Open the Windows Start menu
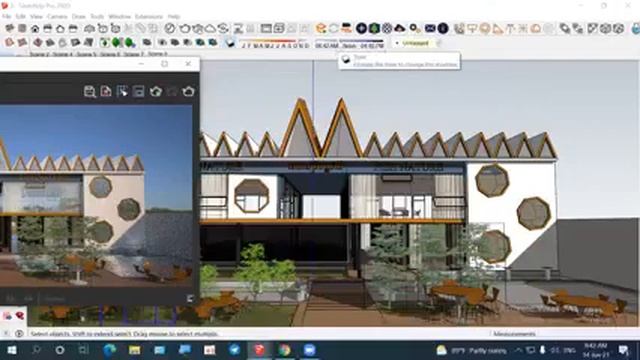The width and height of the screenshot is (640, 360). click(12, 350)
